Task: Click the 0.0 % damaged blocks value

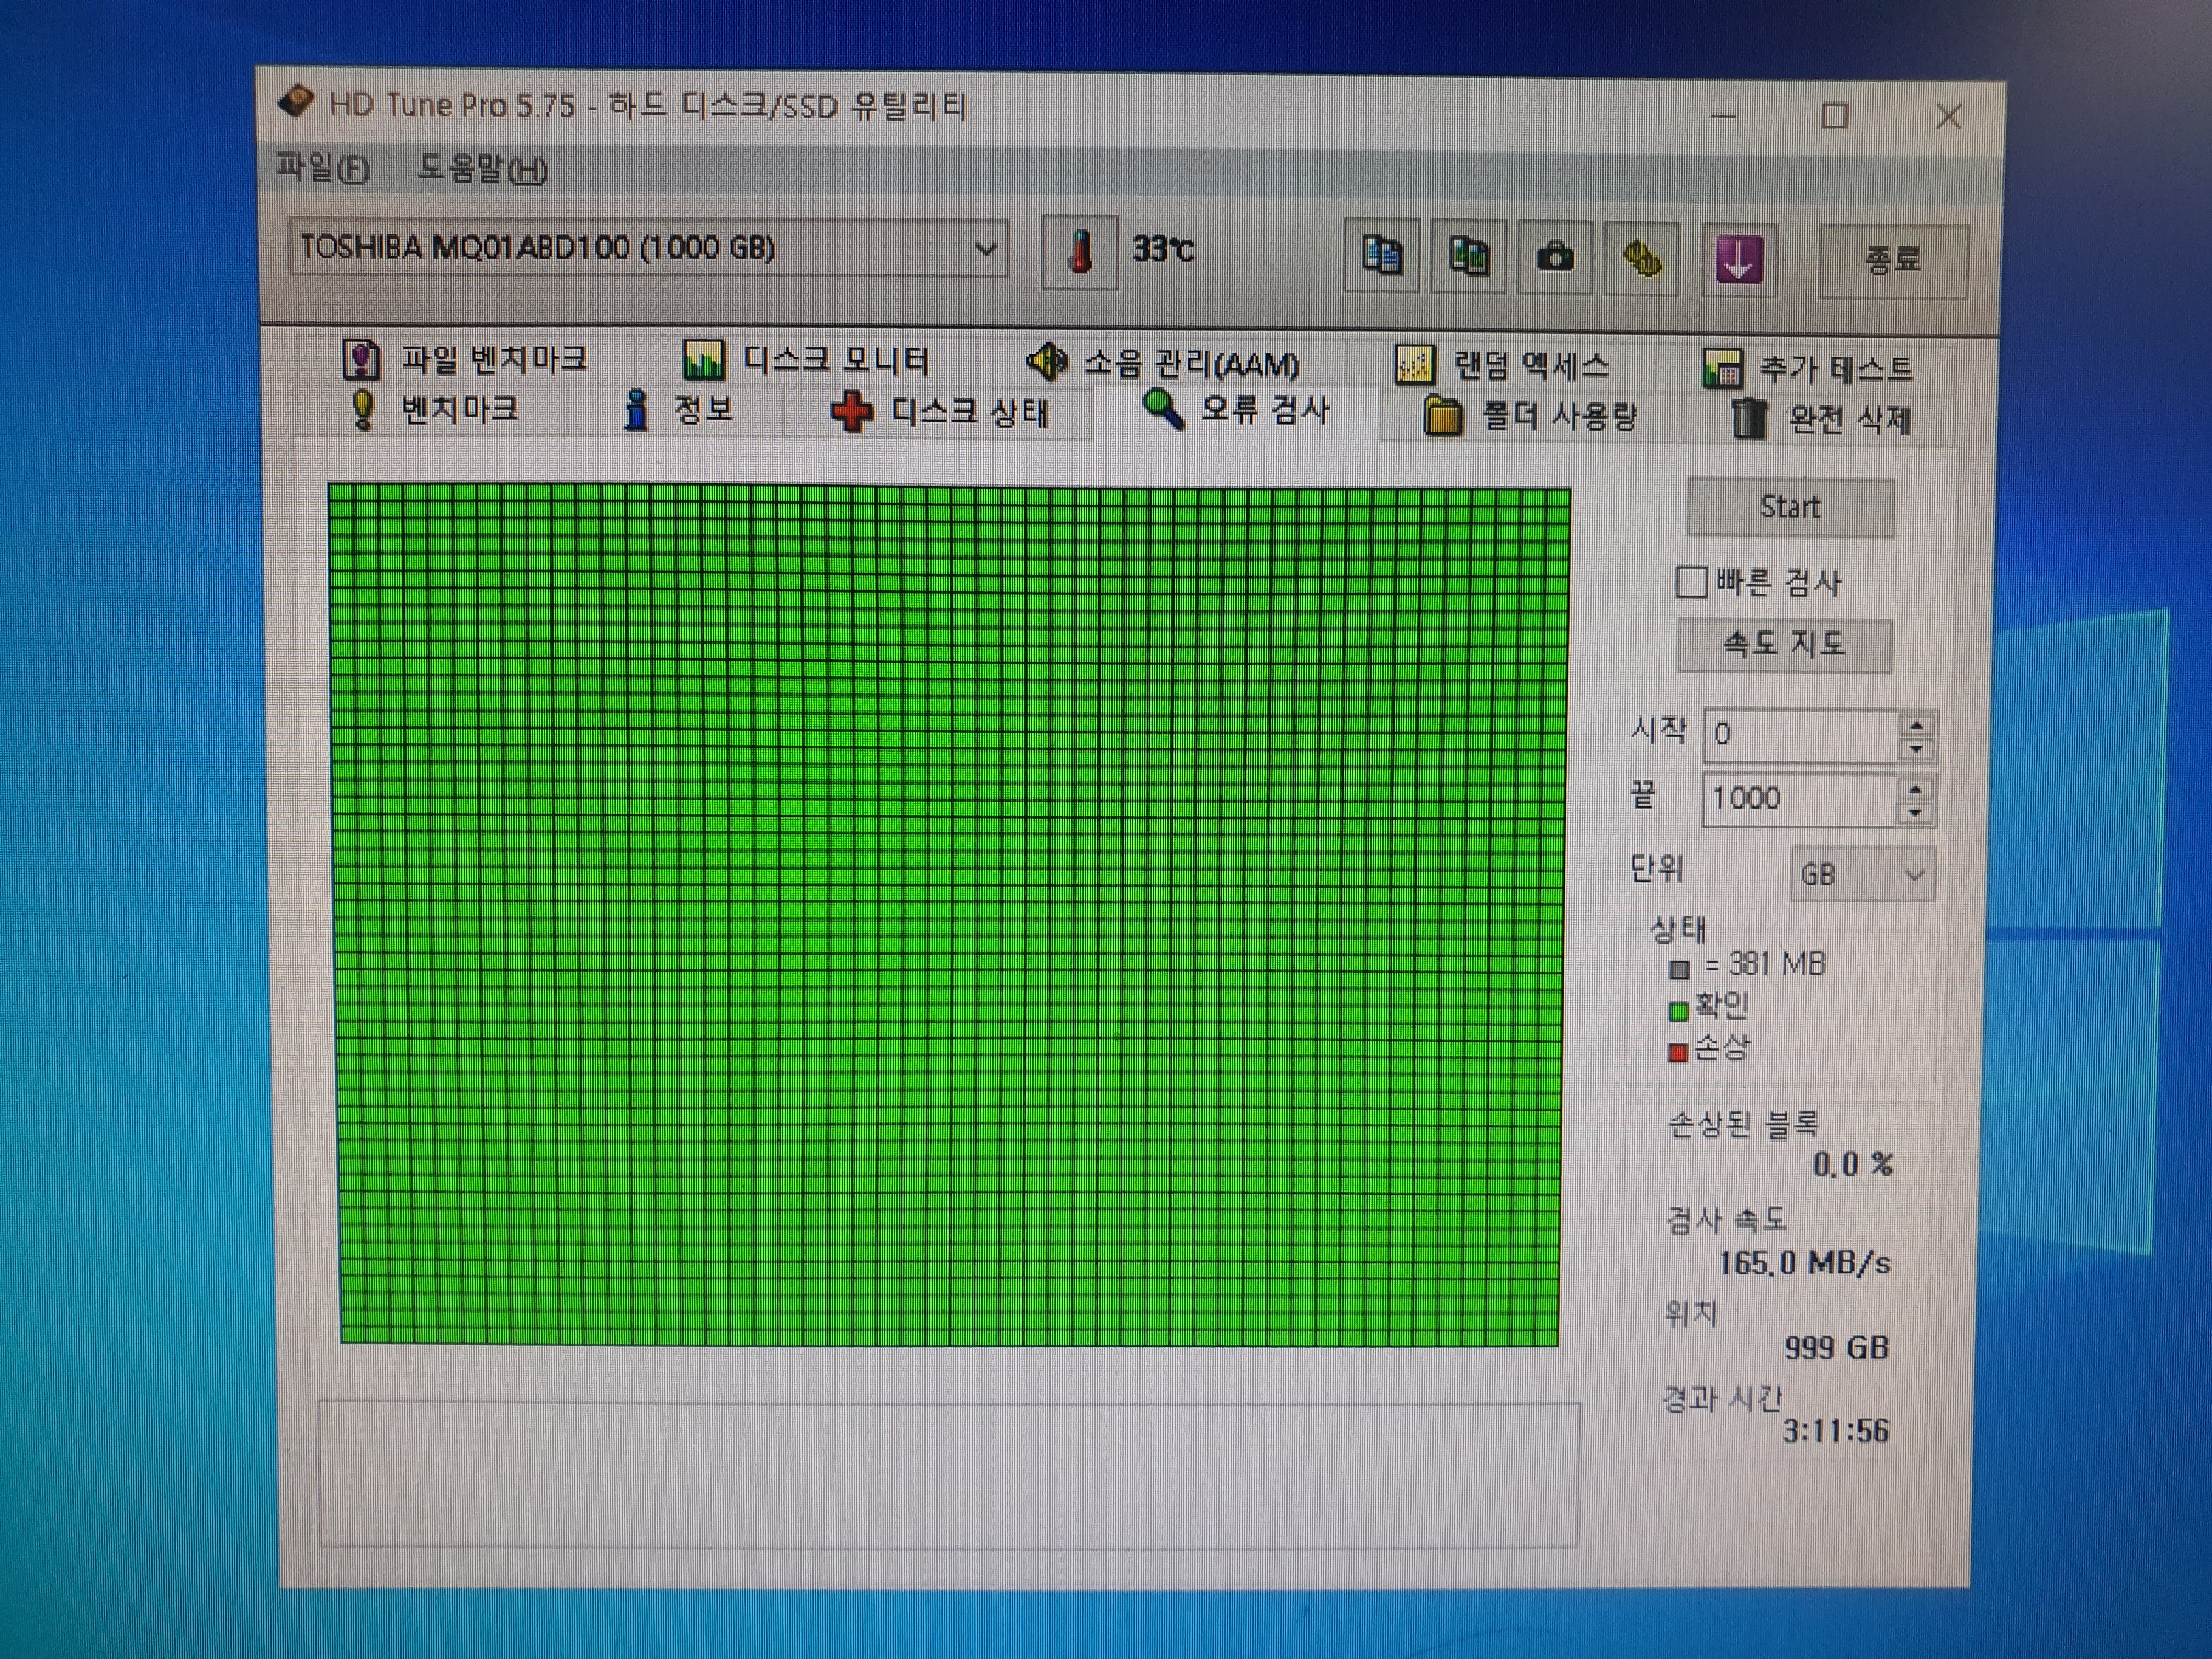Action: pyautogui.click(x=1853, y=1164)
